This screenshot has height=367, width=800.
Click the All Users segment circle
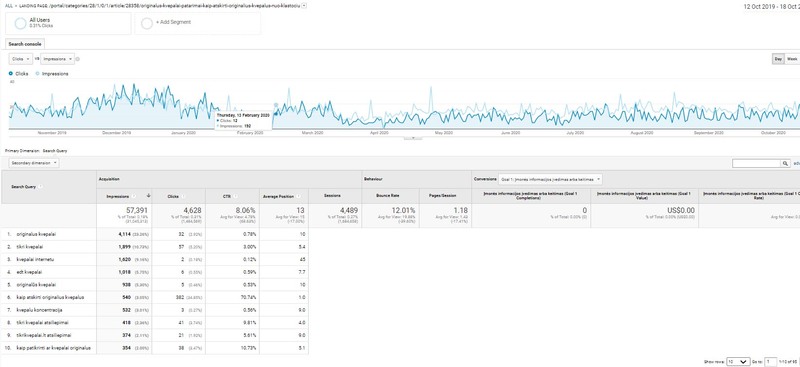[x=20, y=23]
